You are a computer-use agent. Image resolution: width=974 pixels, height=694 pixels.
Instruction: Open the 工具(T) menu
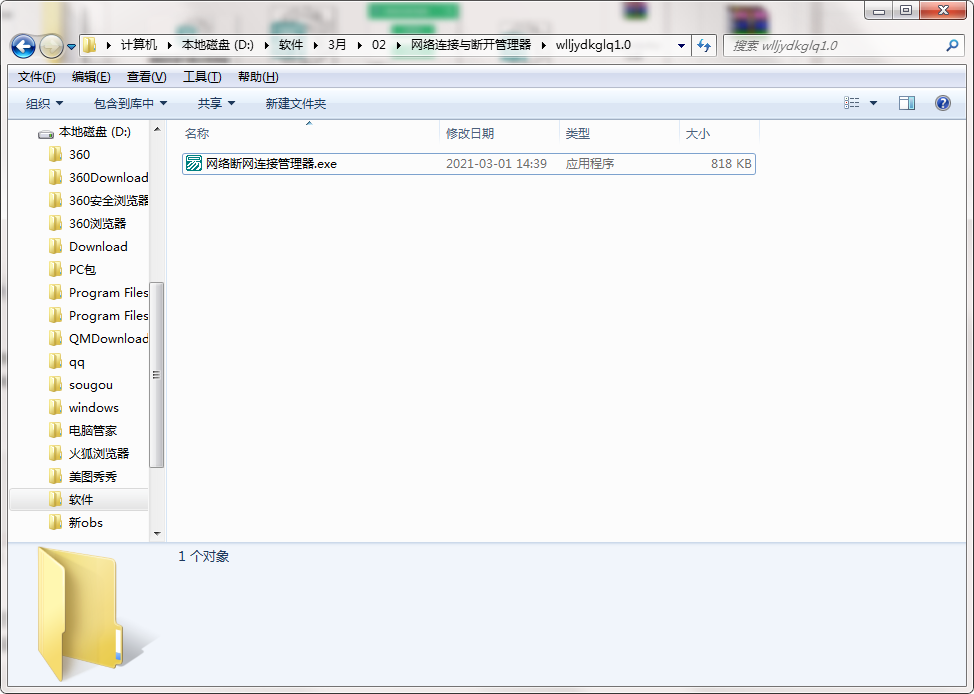point(202,76)
